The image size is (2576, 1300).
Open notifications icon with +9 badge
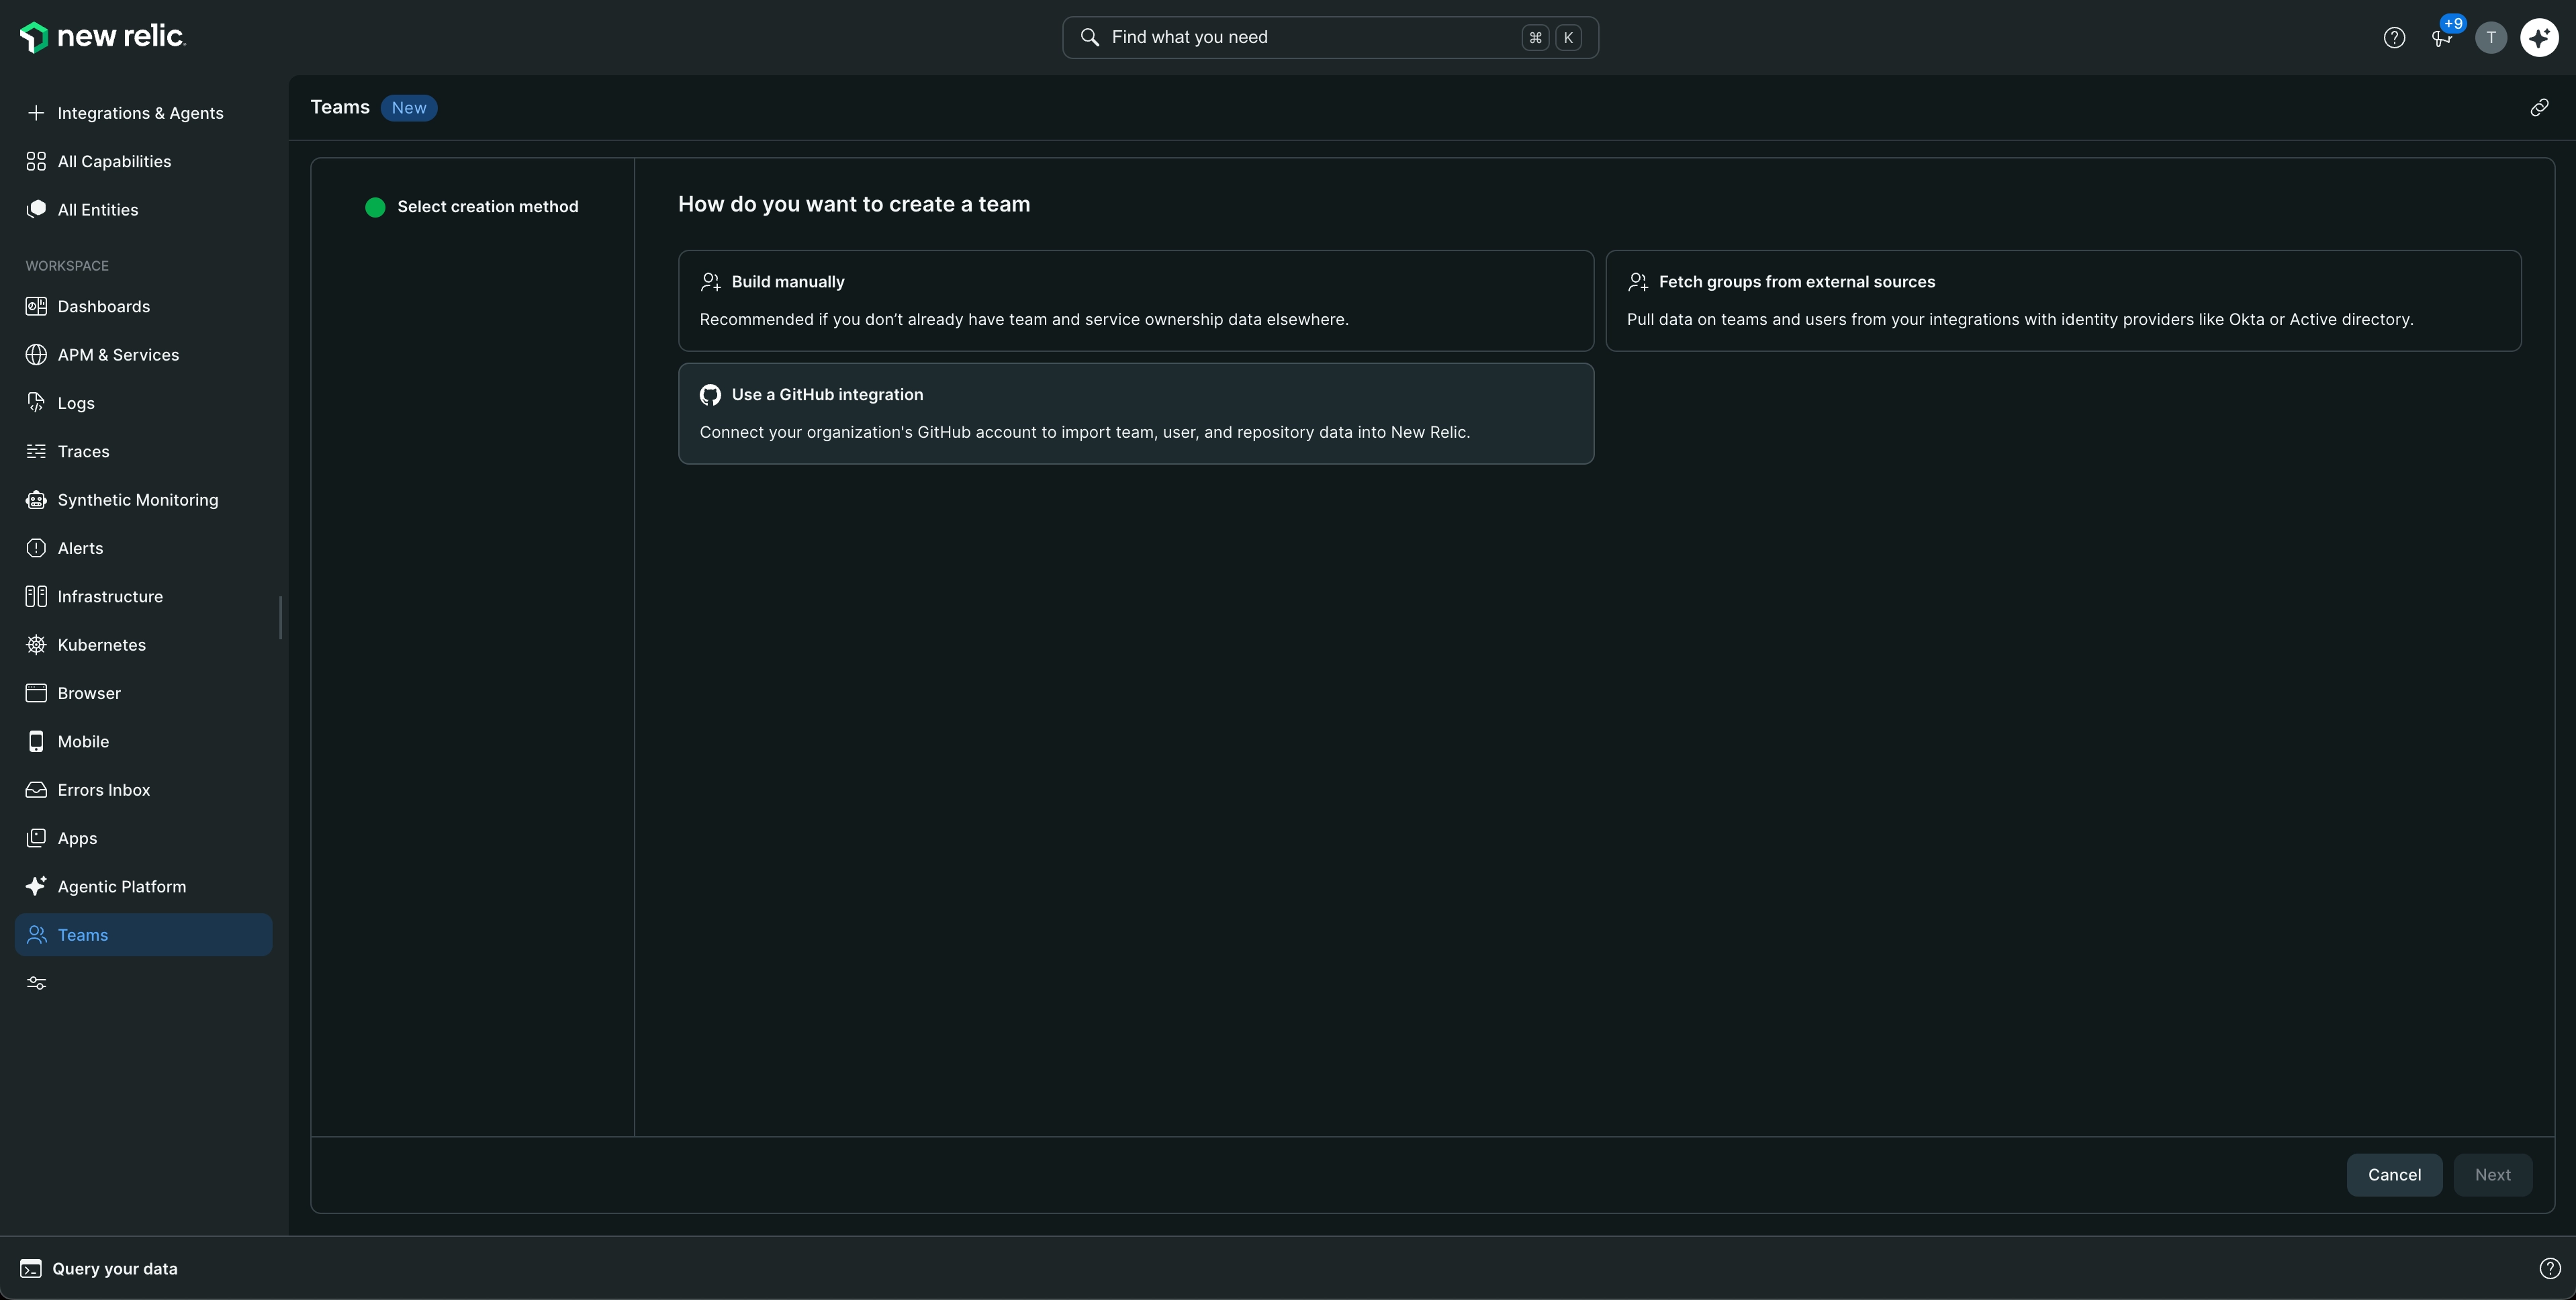click(x=2442, y=37)
